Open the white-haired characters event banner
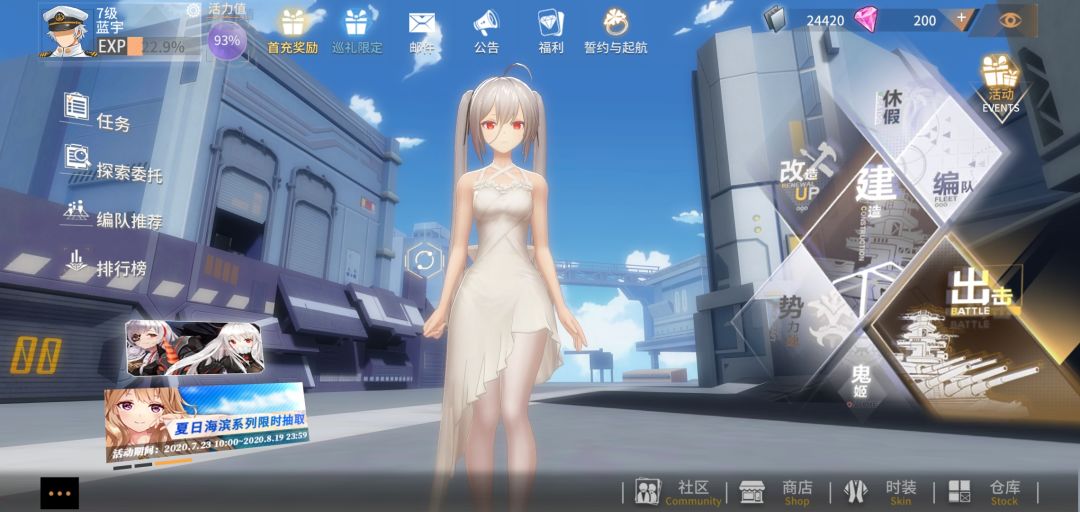Image resolution: width=1080 pixels, height=512 pixels. click(x=194, y=348)
